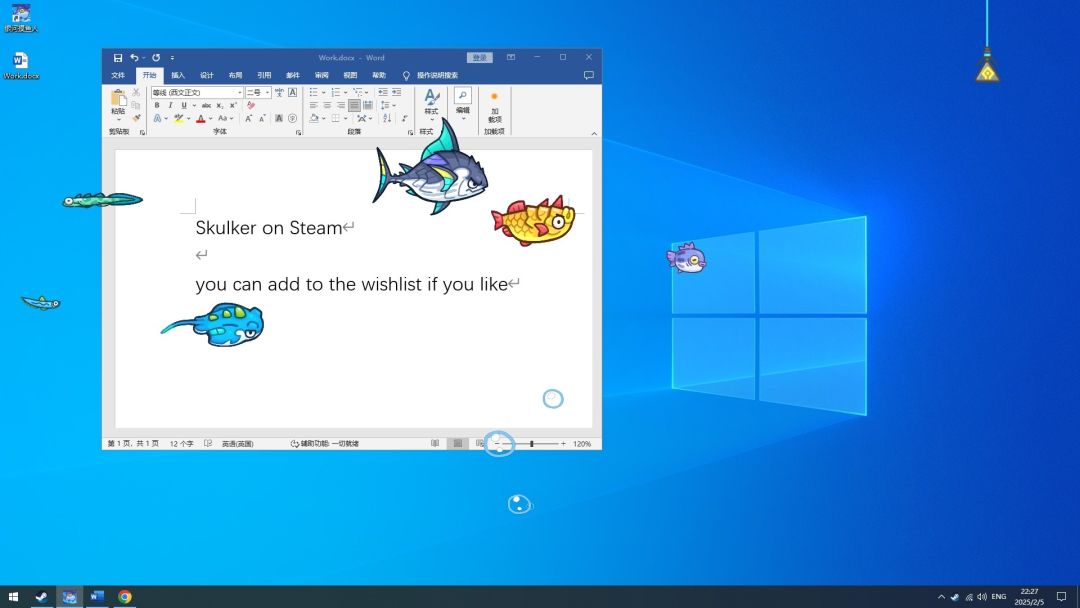Expand the font color dropdown arrow
The height and width of the screenshot is (608, 1080).
coord(210,118)
